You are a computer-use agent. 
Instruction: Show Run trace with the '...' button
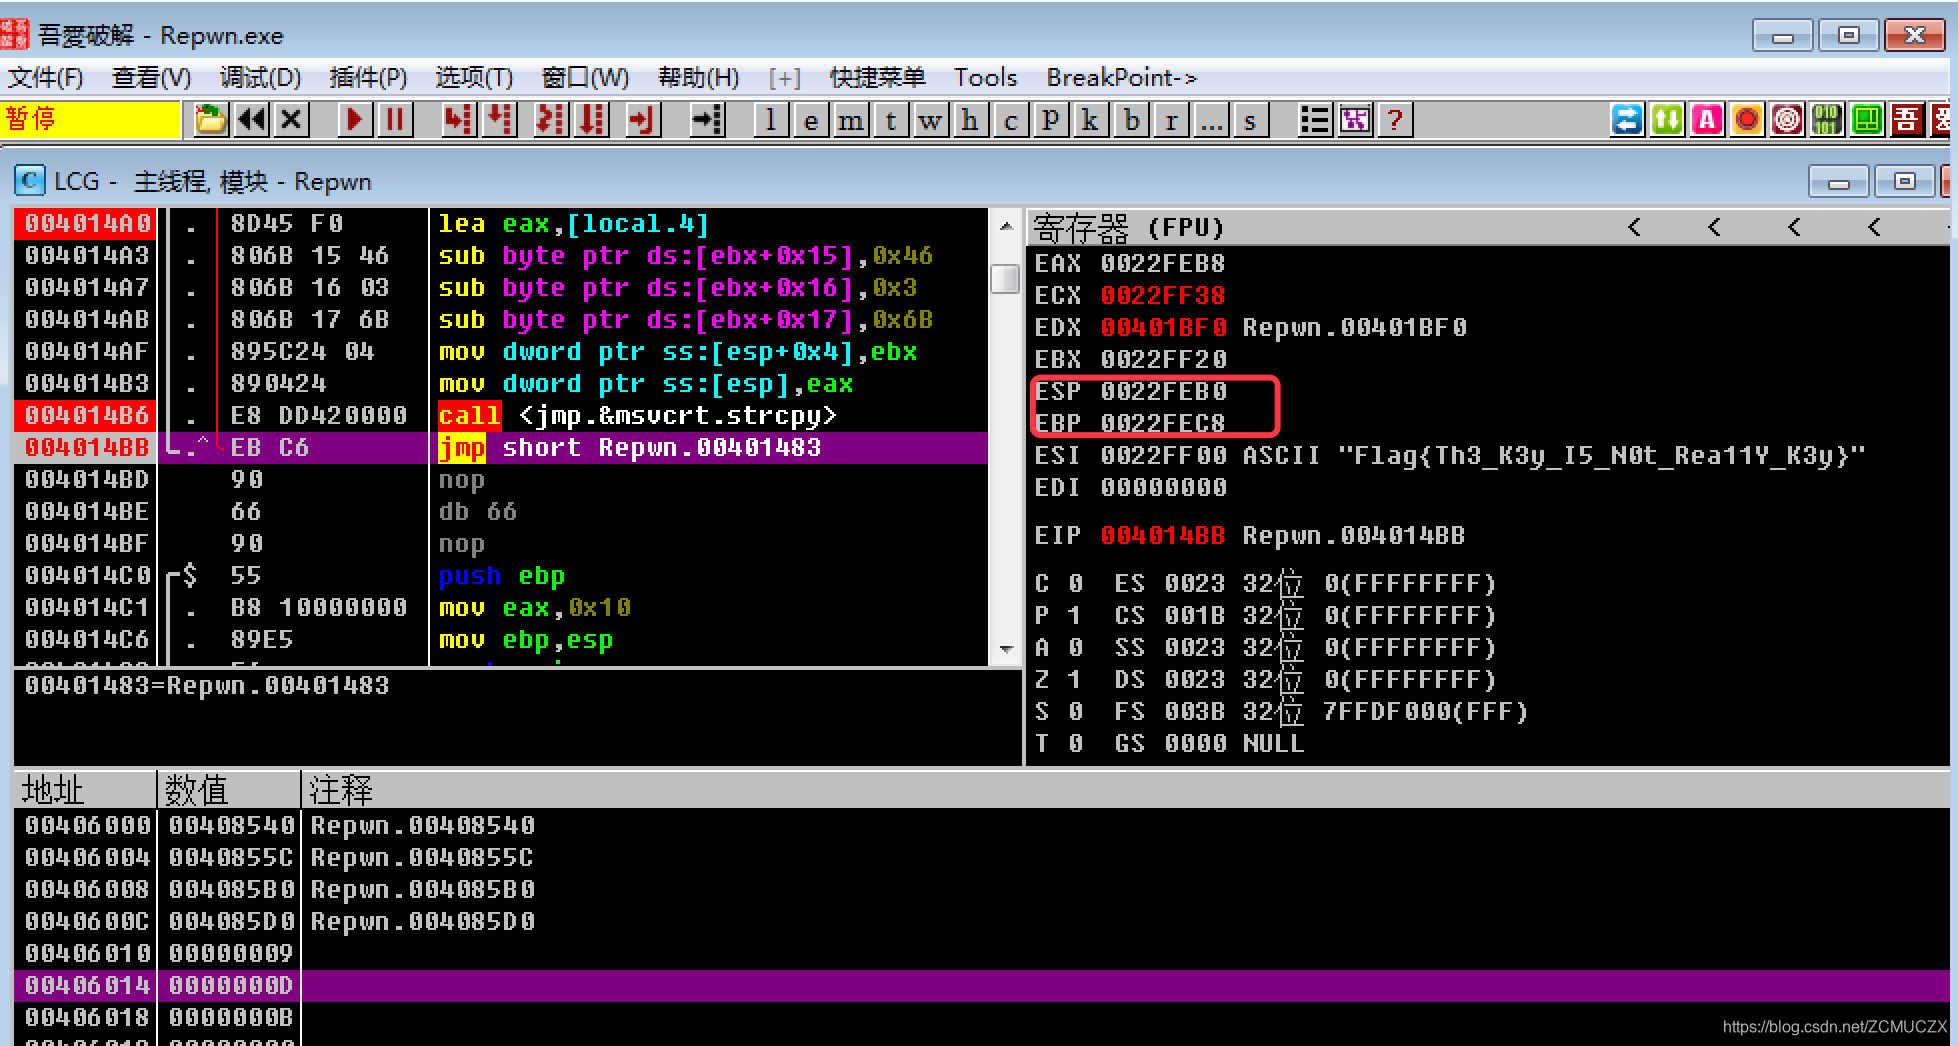[x=1210, y=120]
